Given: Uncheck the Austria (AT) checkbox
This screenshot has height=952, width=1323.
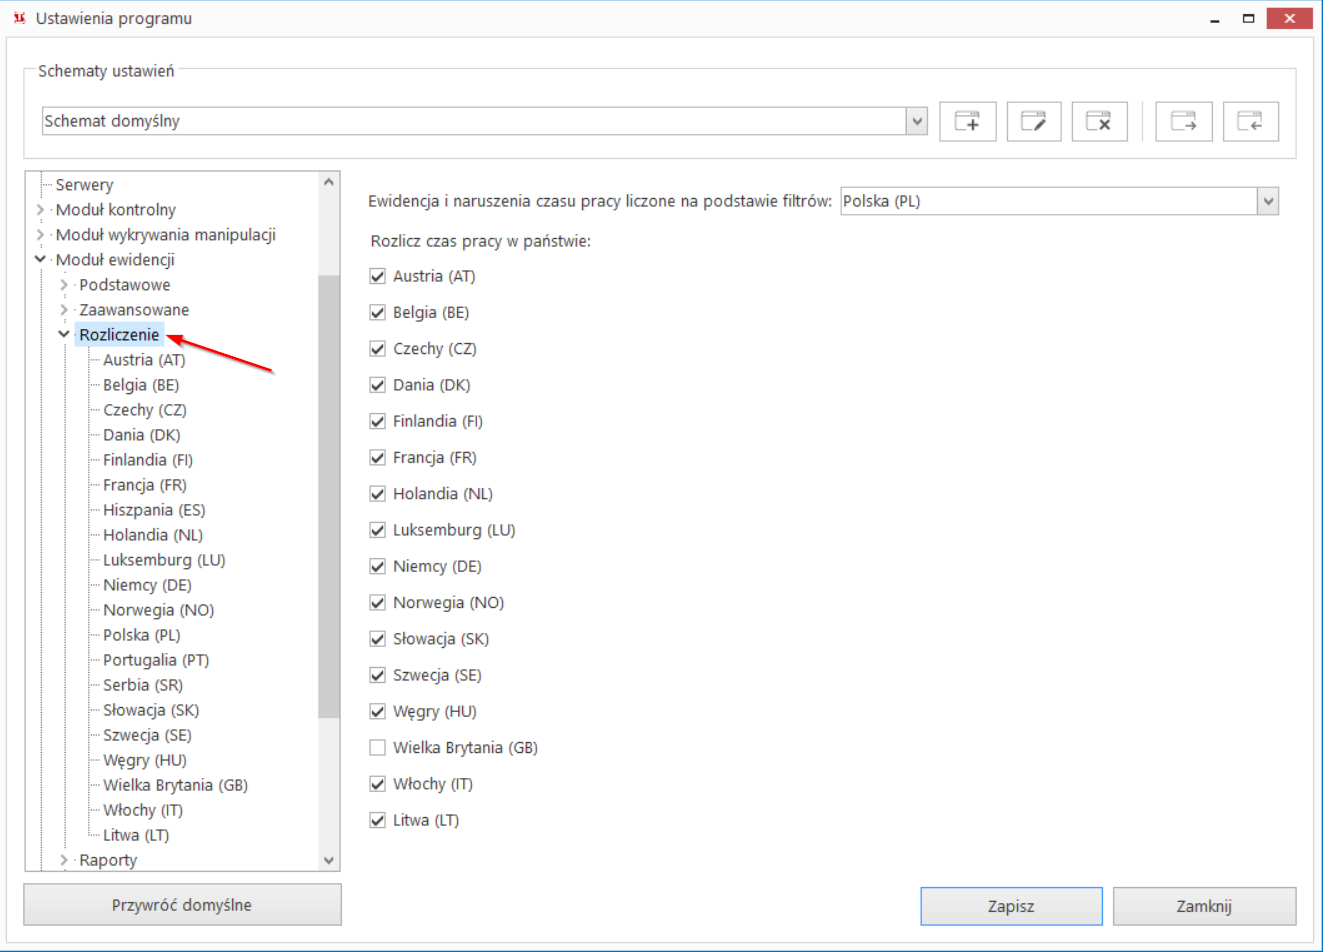Looking at the screenshot, I should click(x=377, y=276).
